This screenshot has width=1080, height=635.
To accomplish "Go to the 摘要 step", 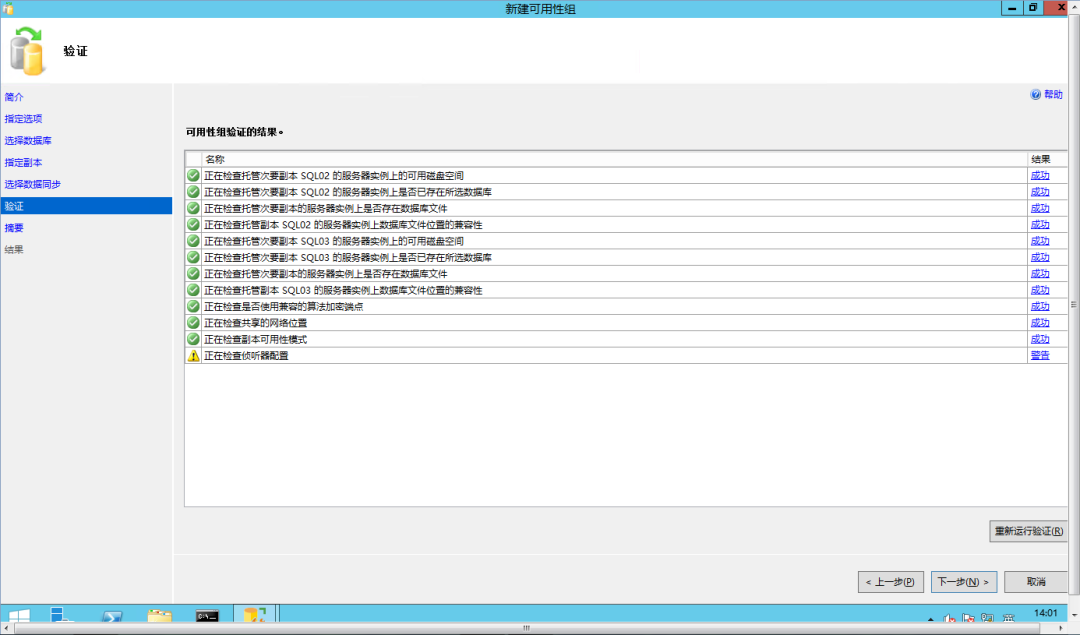I will click(14, 228).
